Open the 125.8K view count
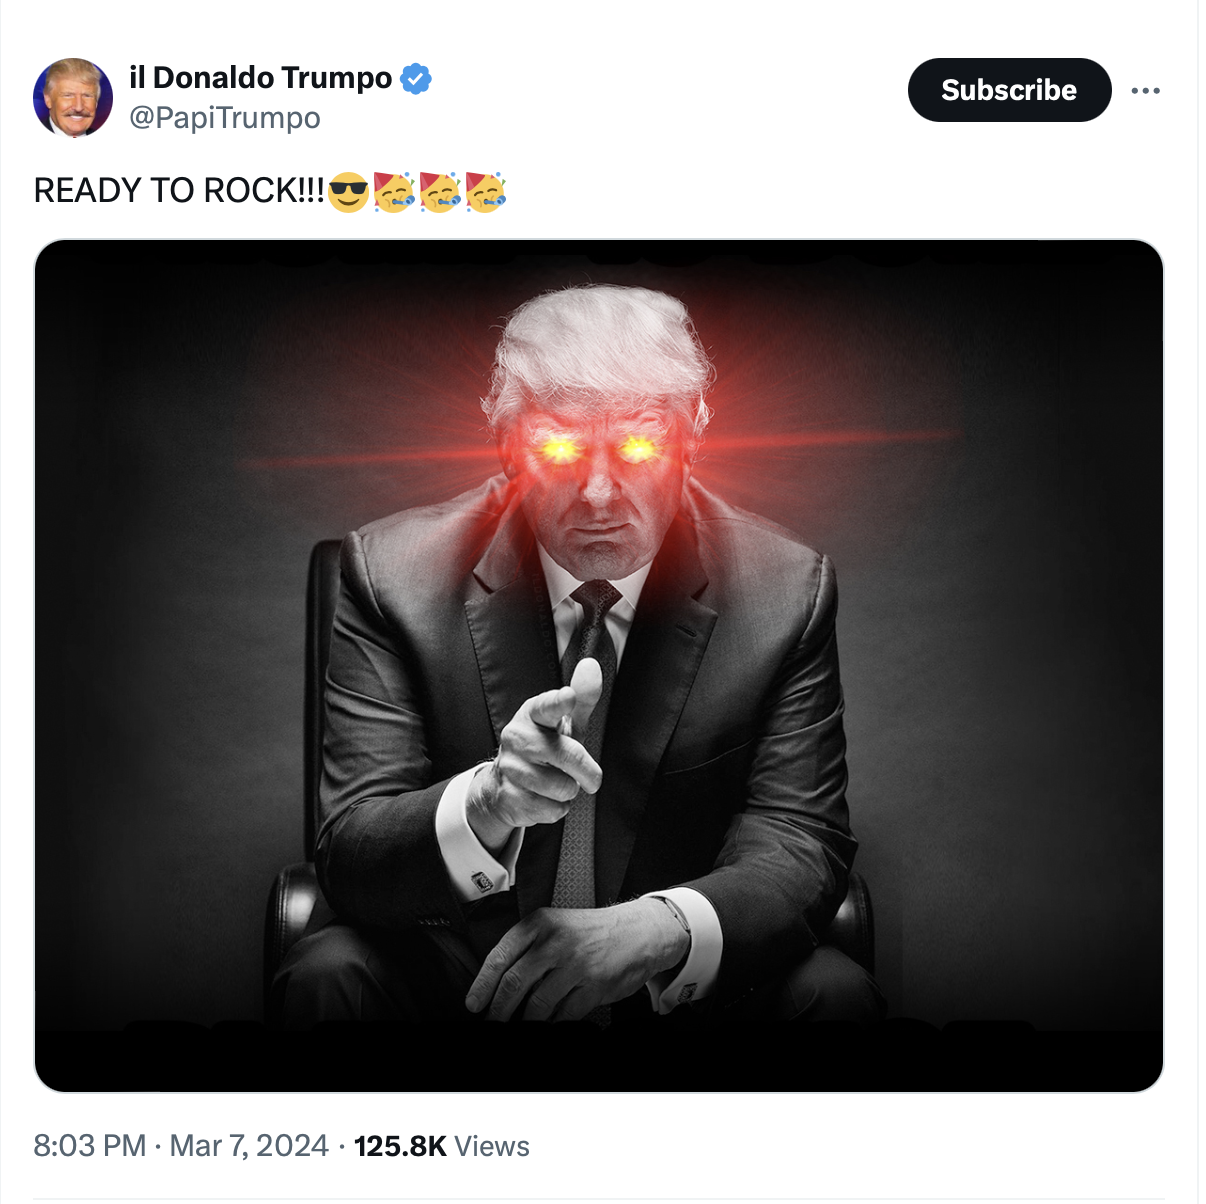Screen dimensions: 1206x1204 [400, 1146]
